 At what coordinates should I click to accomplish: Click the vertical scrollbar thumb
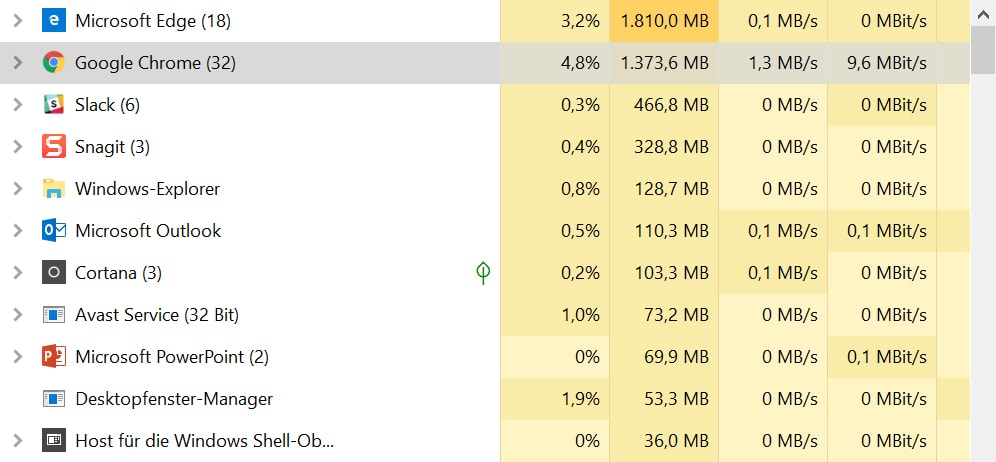tap(983, 50)
